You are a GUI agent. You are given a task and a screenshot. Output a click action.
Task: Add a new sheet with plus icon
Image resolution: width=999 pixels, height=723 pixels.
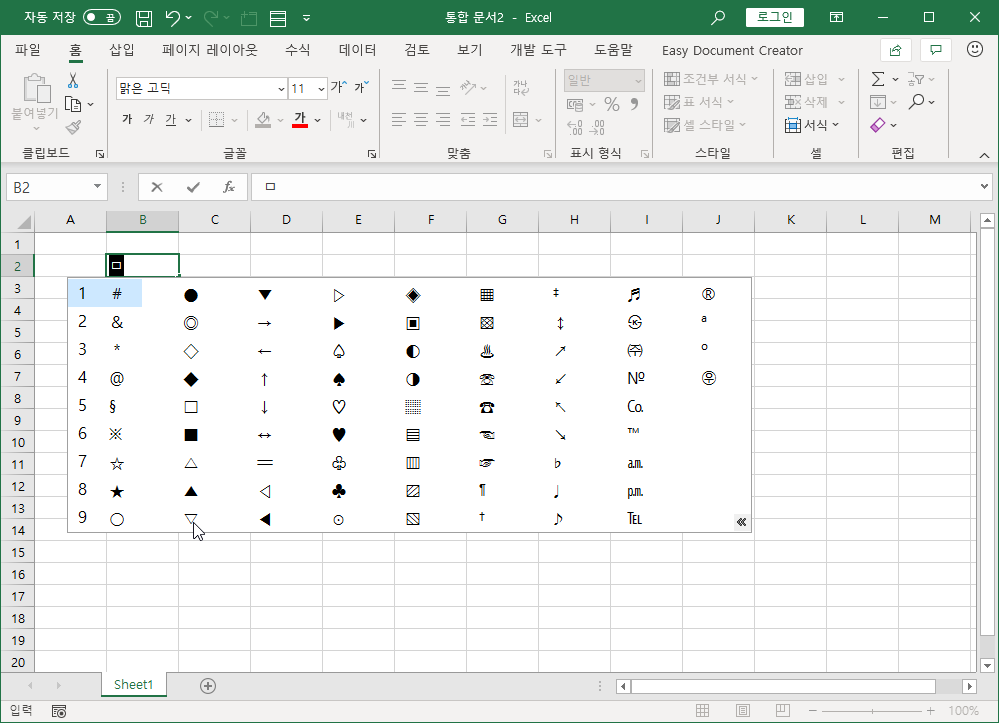point(208,685)
